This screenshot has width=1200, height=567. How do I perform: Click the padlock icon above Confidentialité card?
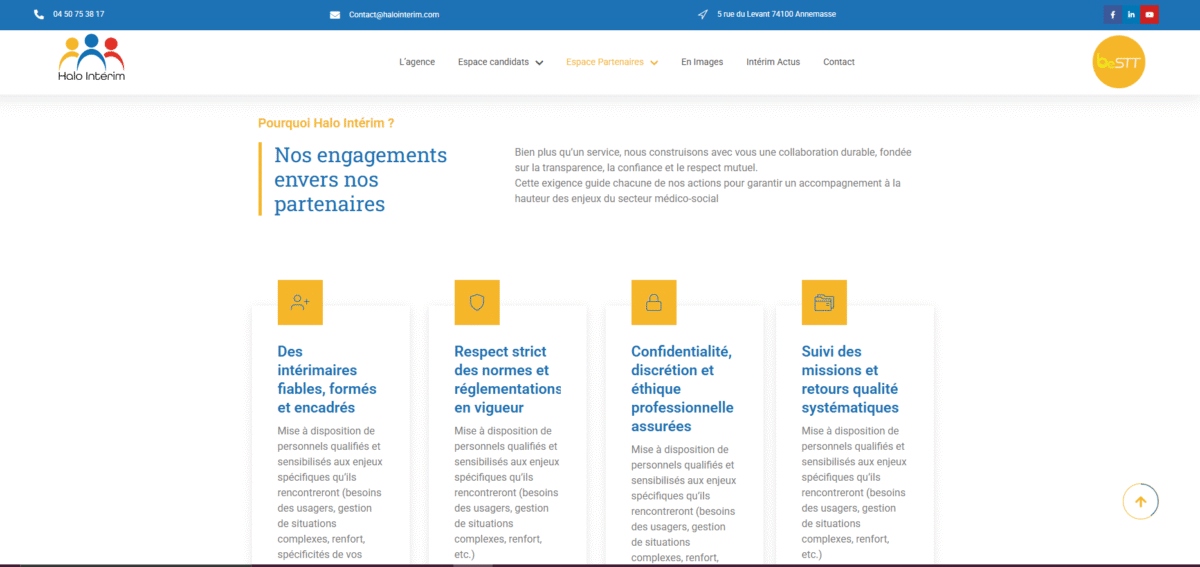tap(654, 302)
